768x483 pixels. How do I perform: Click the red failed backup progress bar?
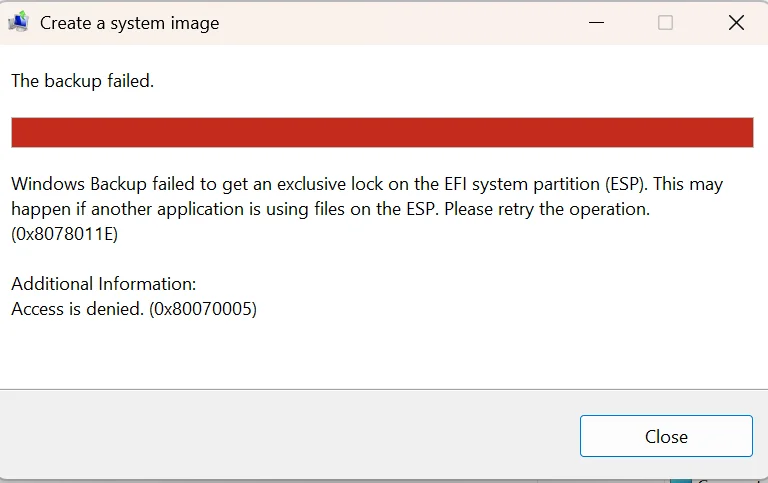click(x=382, y=132)
